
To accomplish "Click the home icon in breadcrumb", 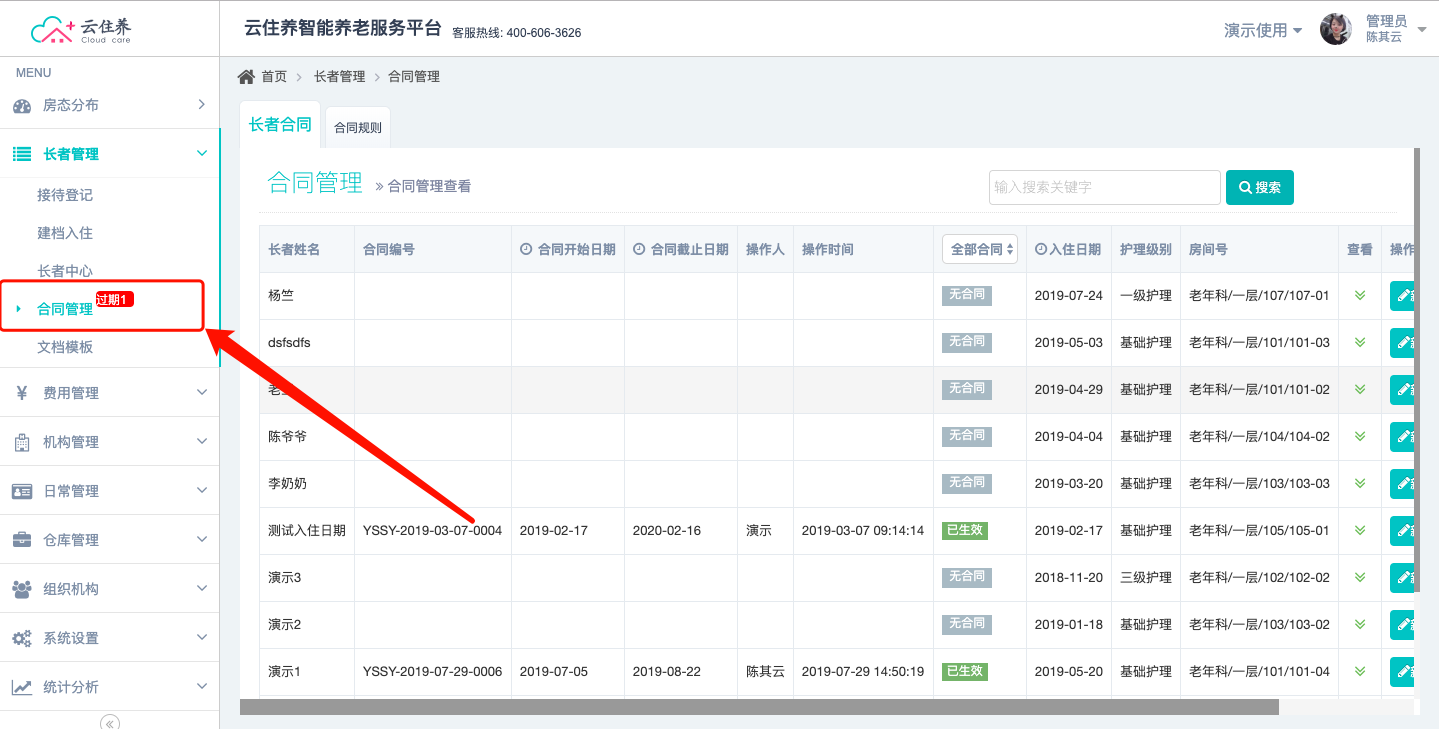I will pyautogui.click(x=246, y=77).
